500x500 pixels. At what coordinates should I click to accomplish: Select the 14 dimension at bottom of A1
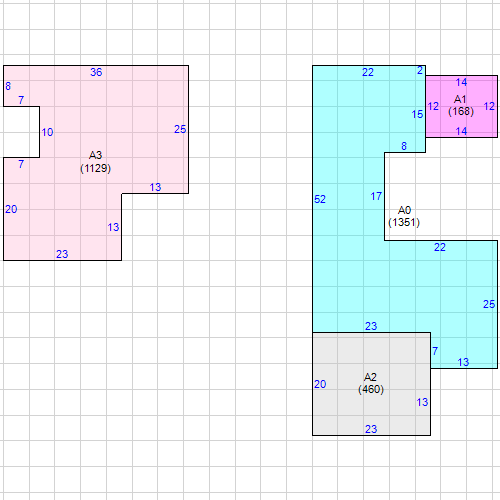click(461, 131)
